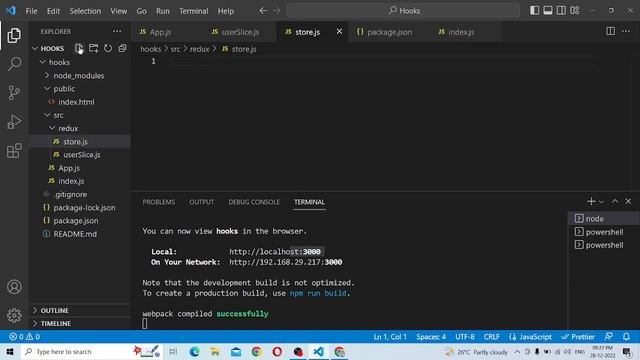Open the DEBUG CONSOLE panel tab

[254, 202]
